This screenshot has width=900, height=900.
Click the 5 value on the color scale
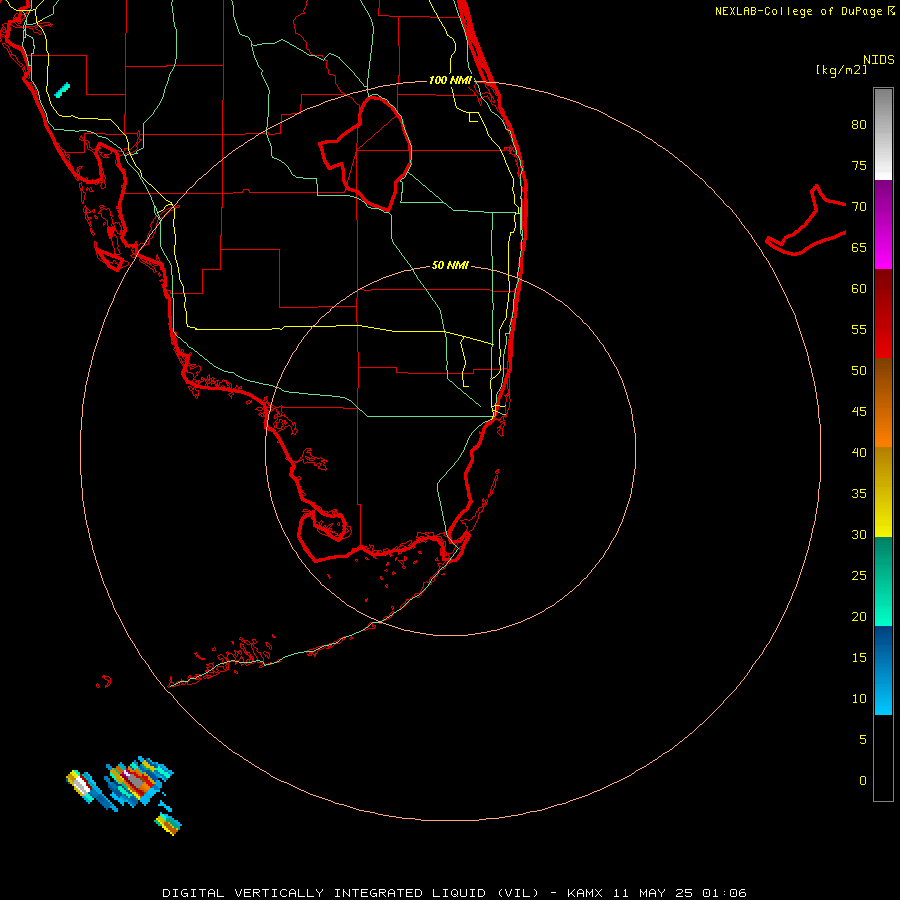(863, 740)
